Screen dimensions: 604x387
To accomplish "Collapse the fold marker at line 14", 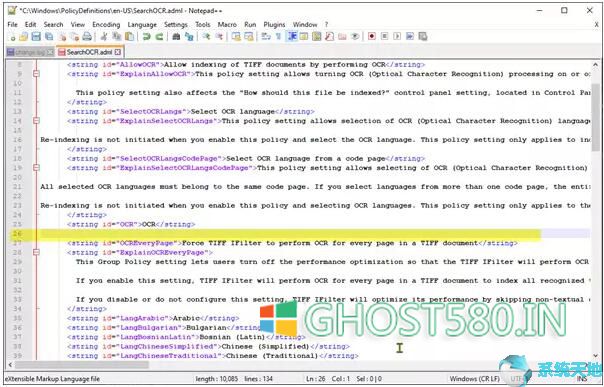I will point(36,121).
